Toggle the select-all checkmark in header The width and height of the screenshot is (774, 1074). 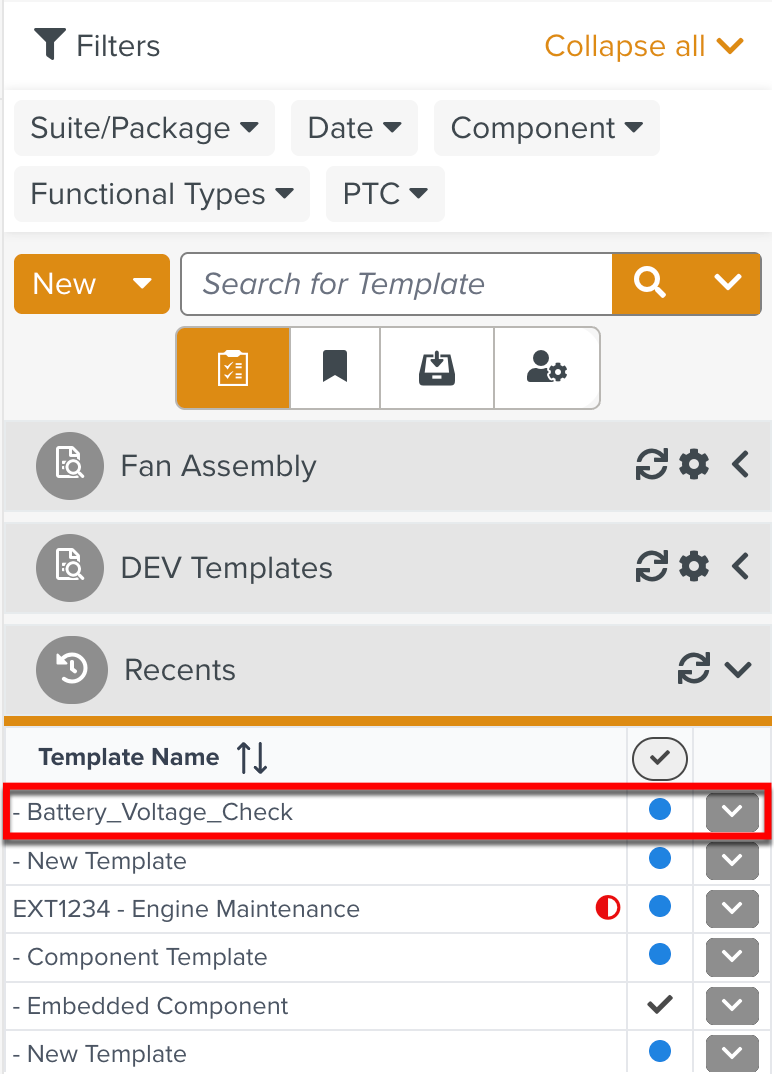click(659, 759)
